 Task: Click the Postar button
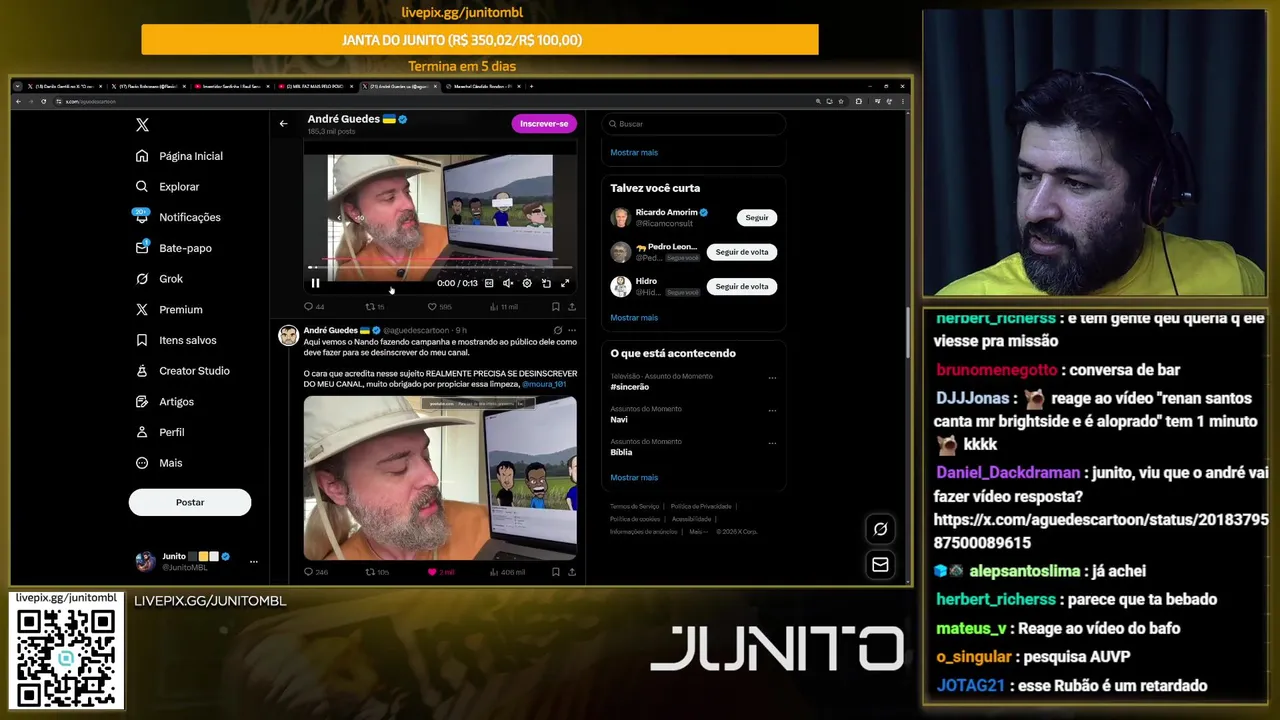pyautogui.click(x=190, y=502)
